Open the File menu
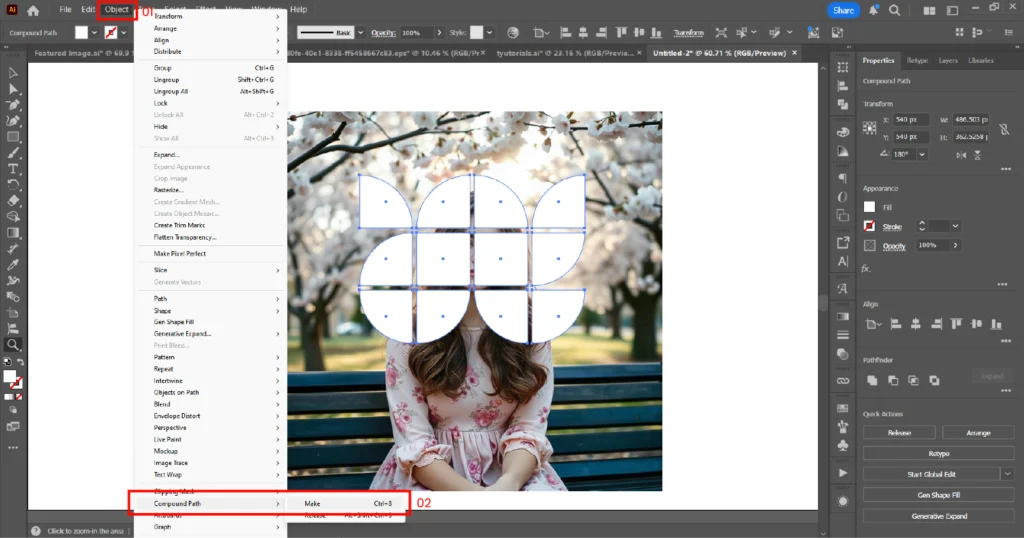 coord(65,10)
